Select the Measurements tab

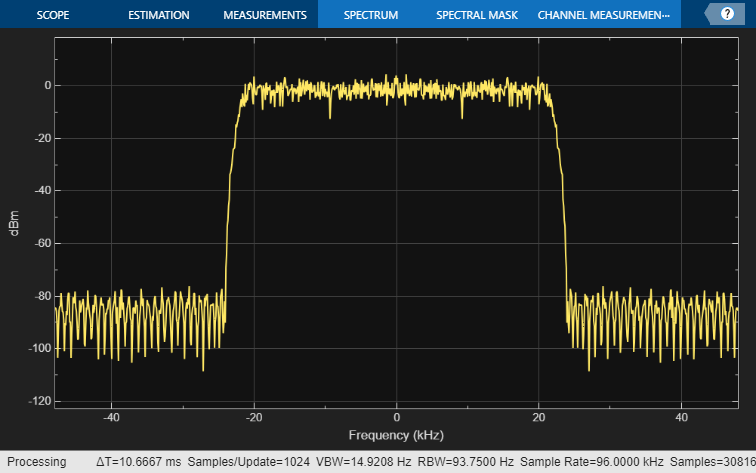pos(264,16)
